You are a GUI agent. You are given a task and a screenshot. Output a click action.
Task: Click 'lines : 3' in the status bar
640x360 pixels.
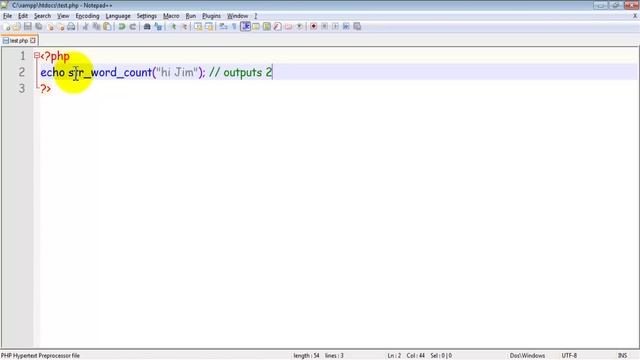pyautogui.click(x=334, y=356)
